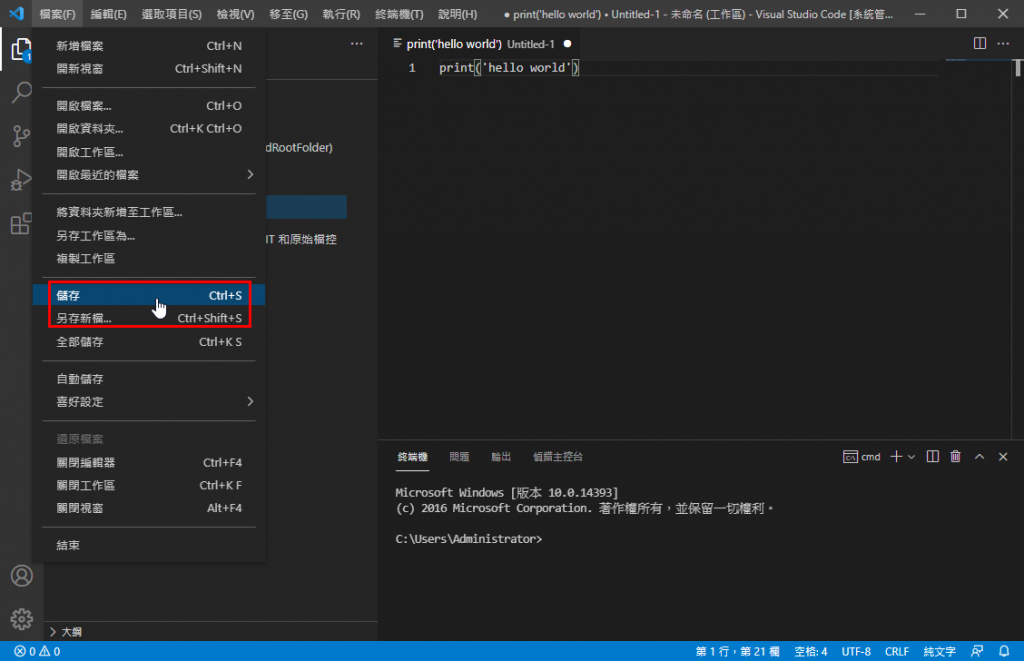1024x661 pixels.
Task: Open the Source Control view
Action: click(x=22, y=136)
